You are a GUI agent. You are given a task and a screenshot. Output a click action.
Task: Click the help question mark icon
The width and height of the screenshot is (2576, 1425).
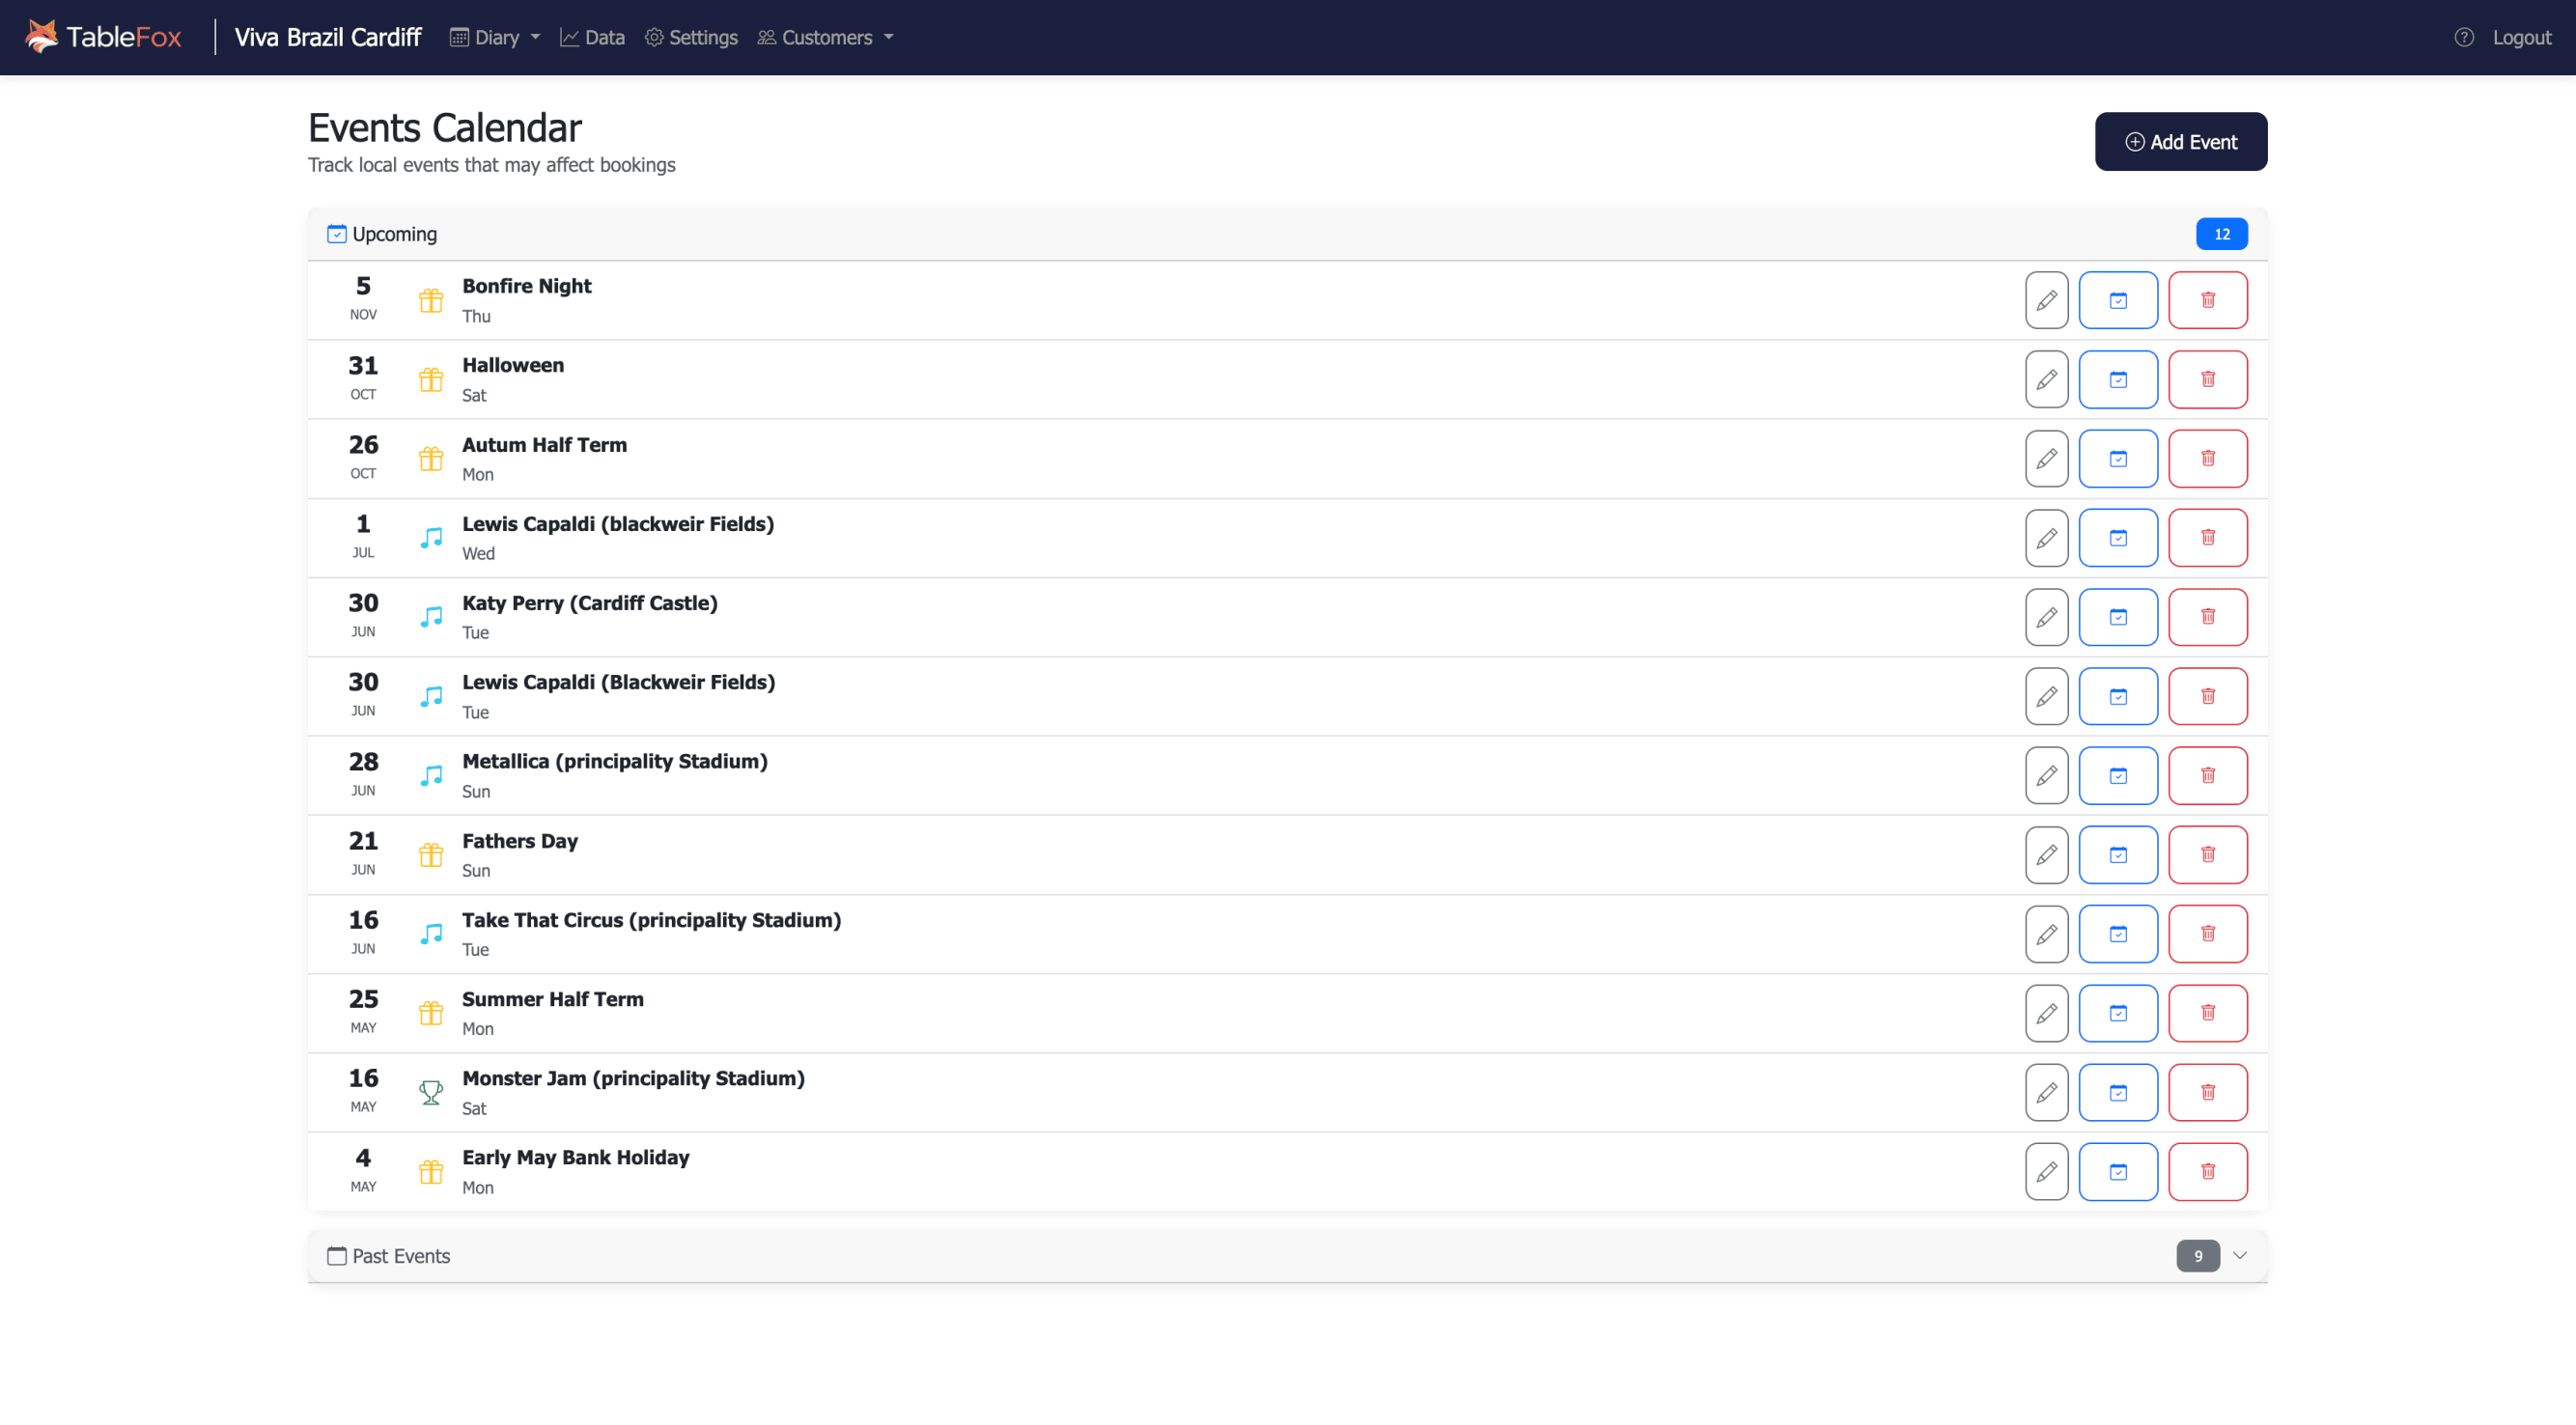click(x=2463, y=37)
